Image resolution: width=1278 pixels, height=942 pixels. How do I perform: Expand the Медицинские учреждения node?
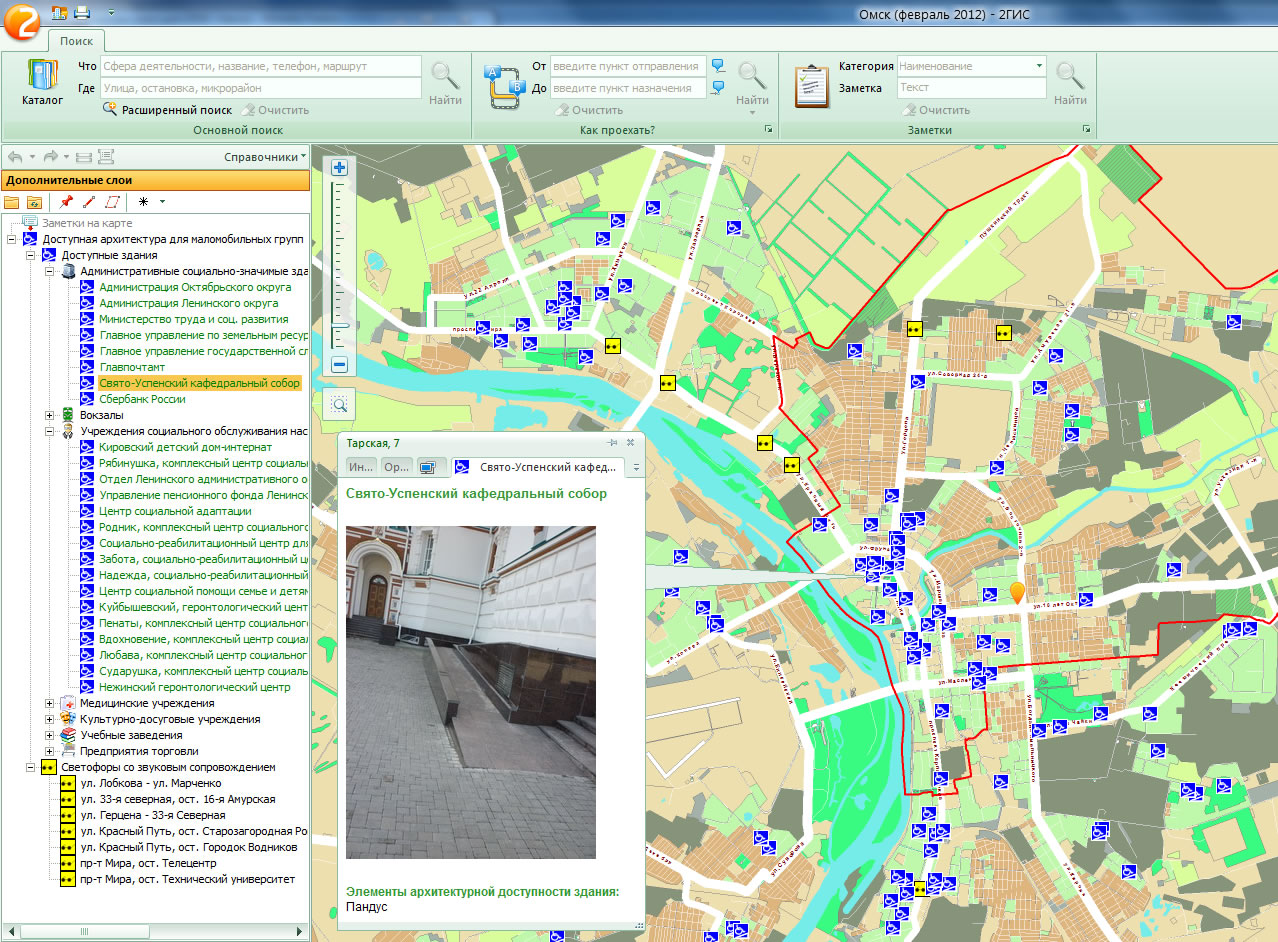point(50,703)
